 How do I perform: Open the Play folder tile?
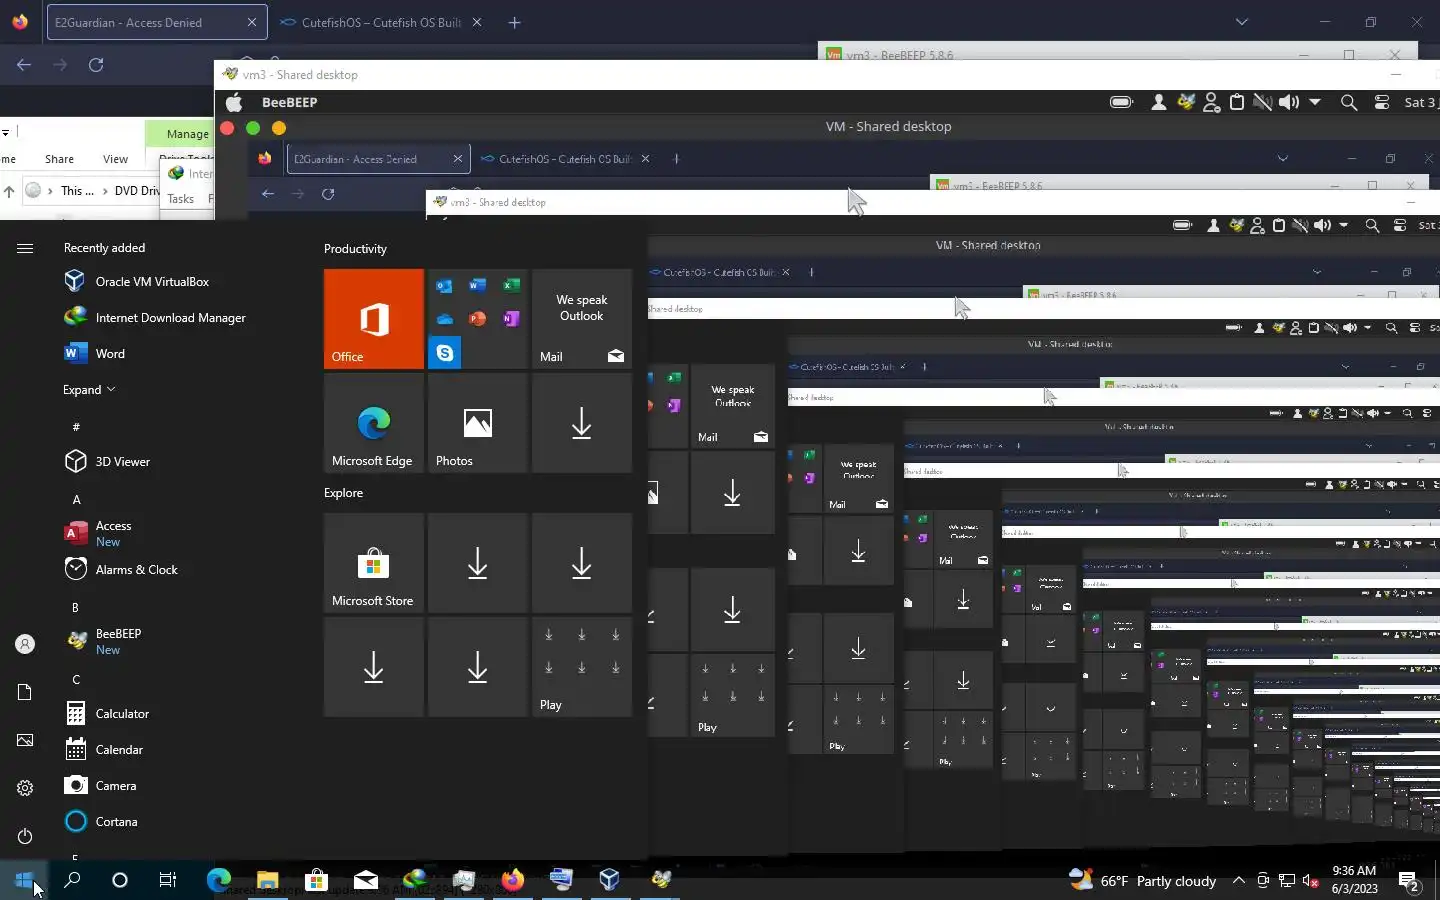pyautogui.click(x=582, y=667)
